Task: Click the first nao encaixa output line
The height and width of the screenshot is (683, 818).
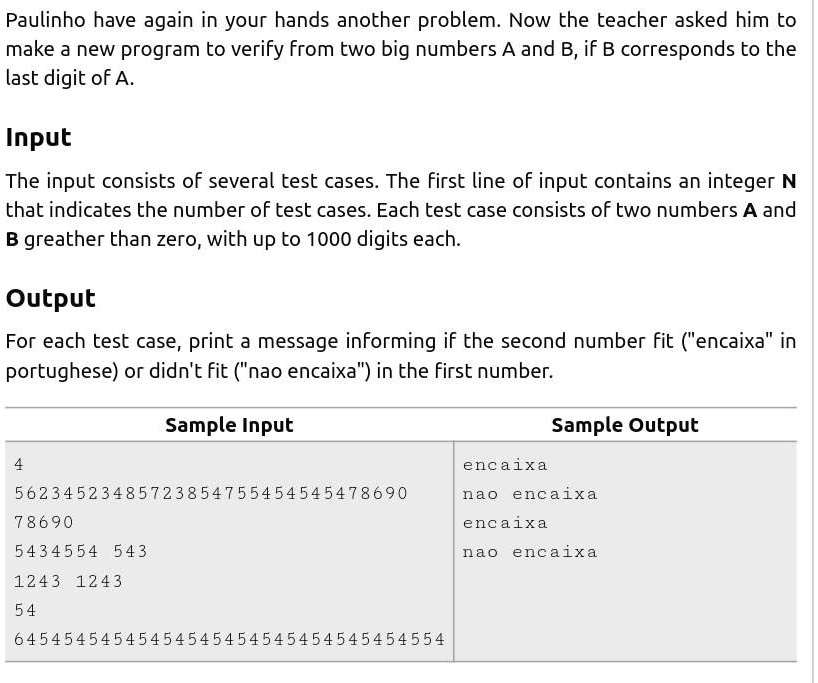Action: coord(530,494)
